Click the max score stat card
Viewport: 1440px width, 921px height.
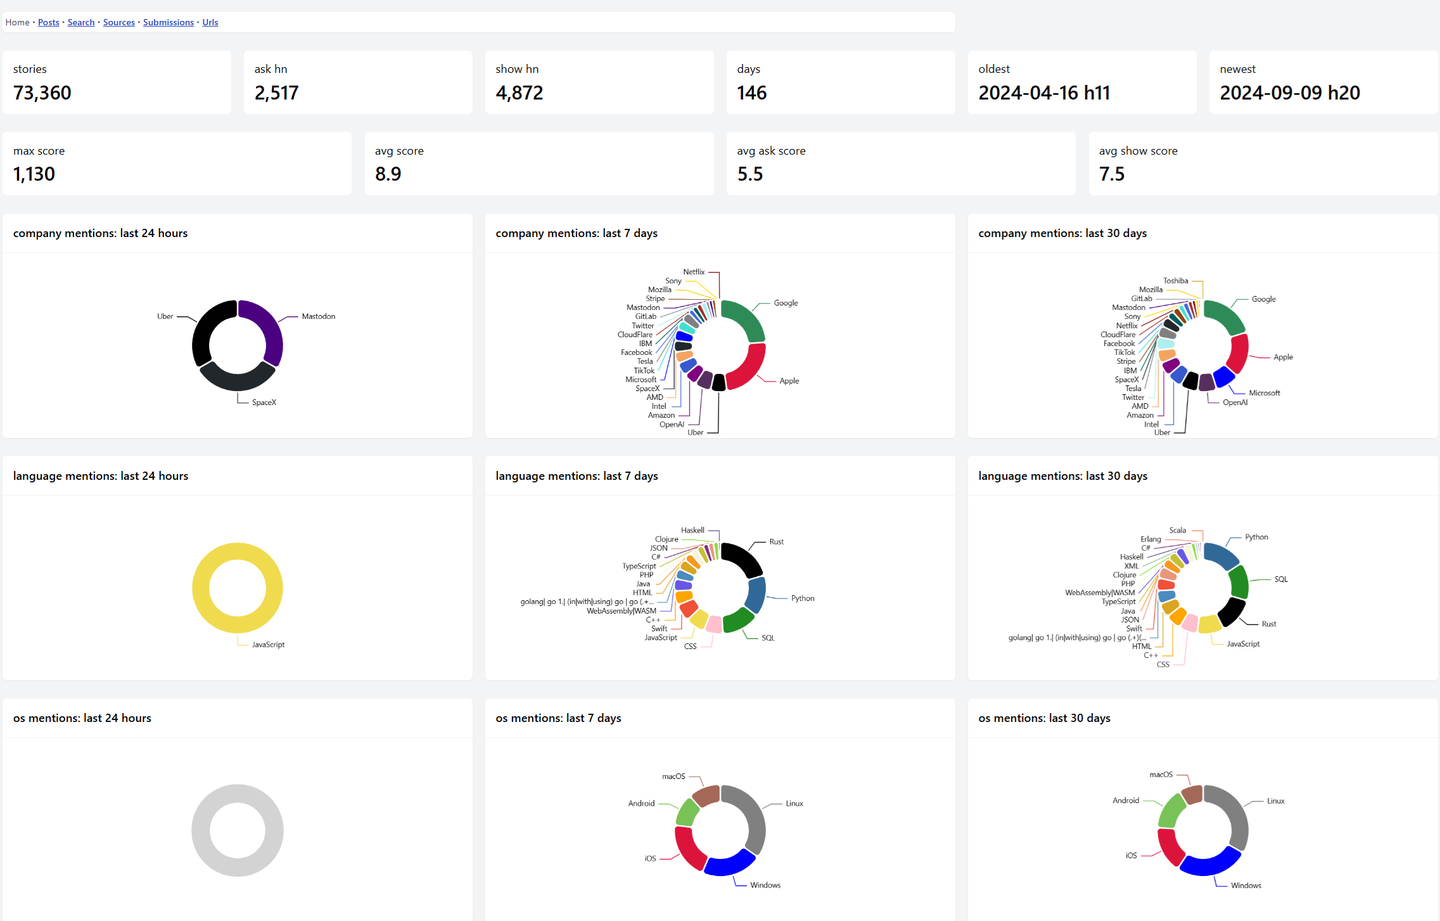pyautogui.click(x=177, y=163)
